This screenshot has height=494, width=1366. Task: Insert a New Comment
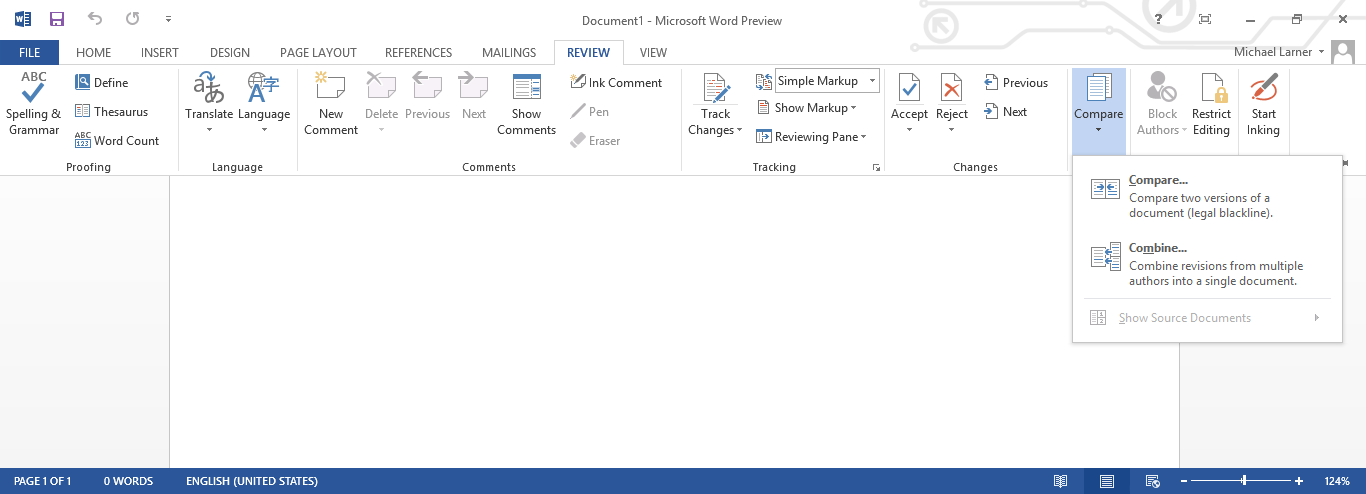click(x=331, y=104)
